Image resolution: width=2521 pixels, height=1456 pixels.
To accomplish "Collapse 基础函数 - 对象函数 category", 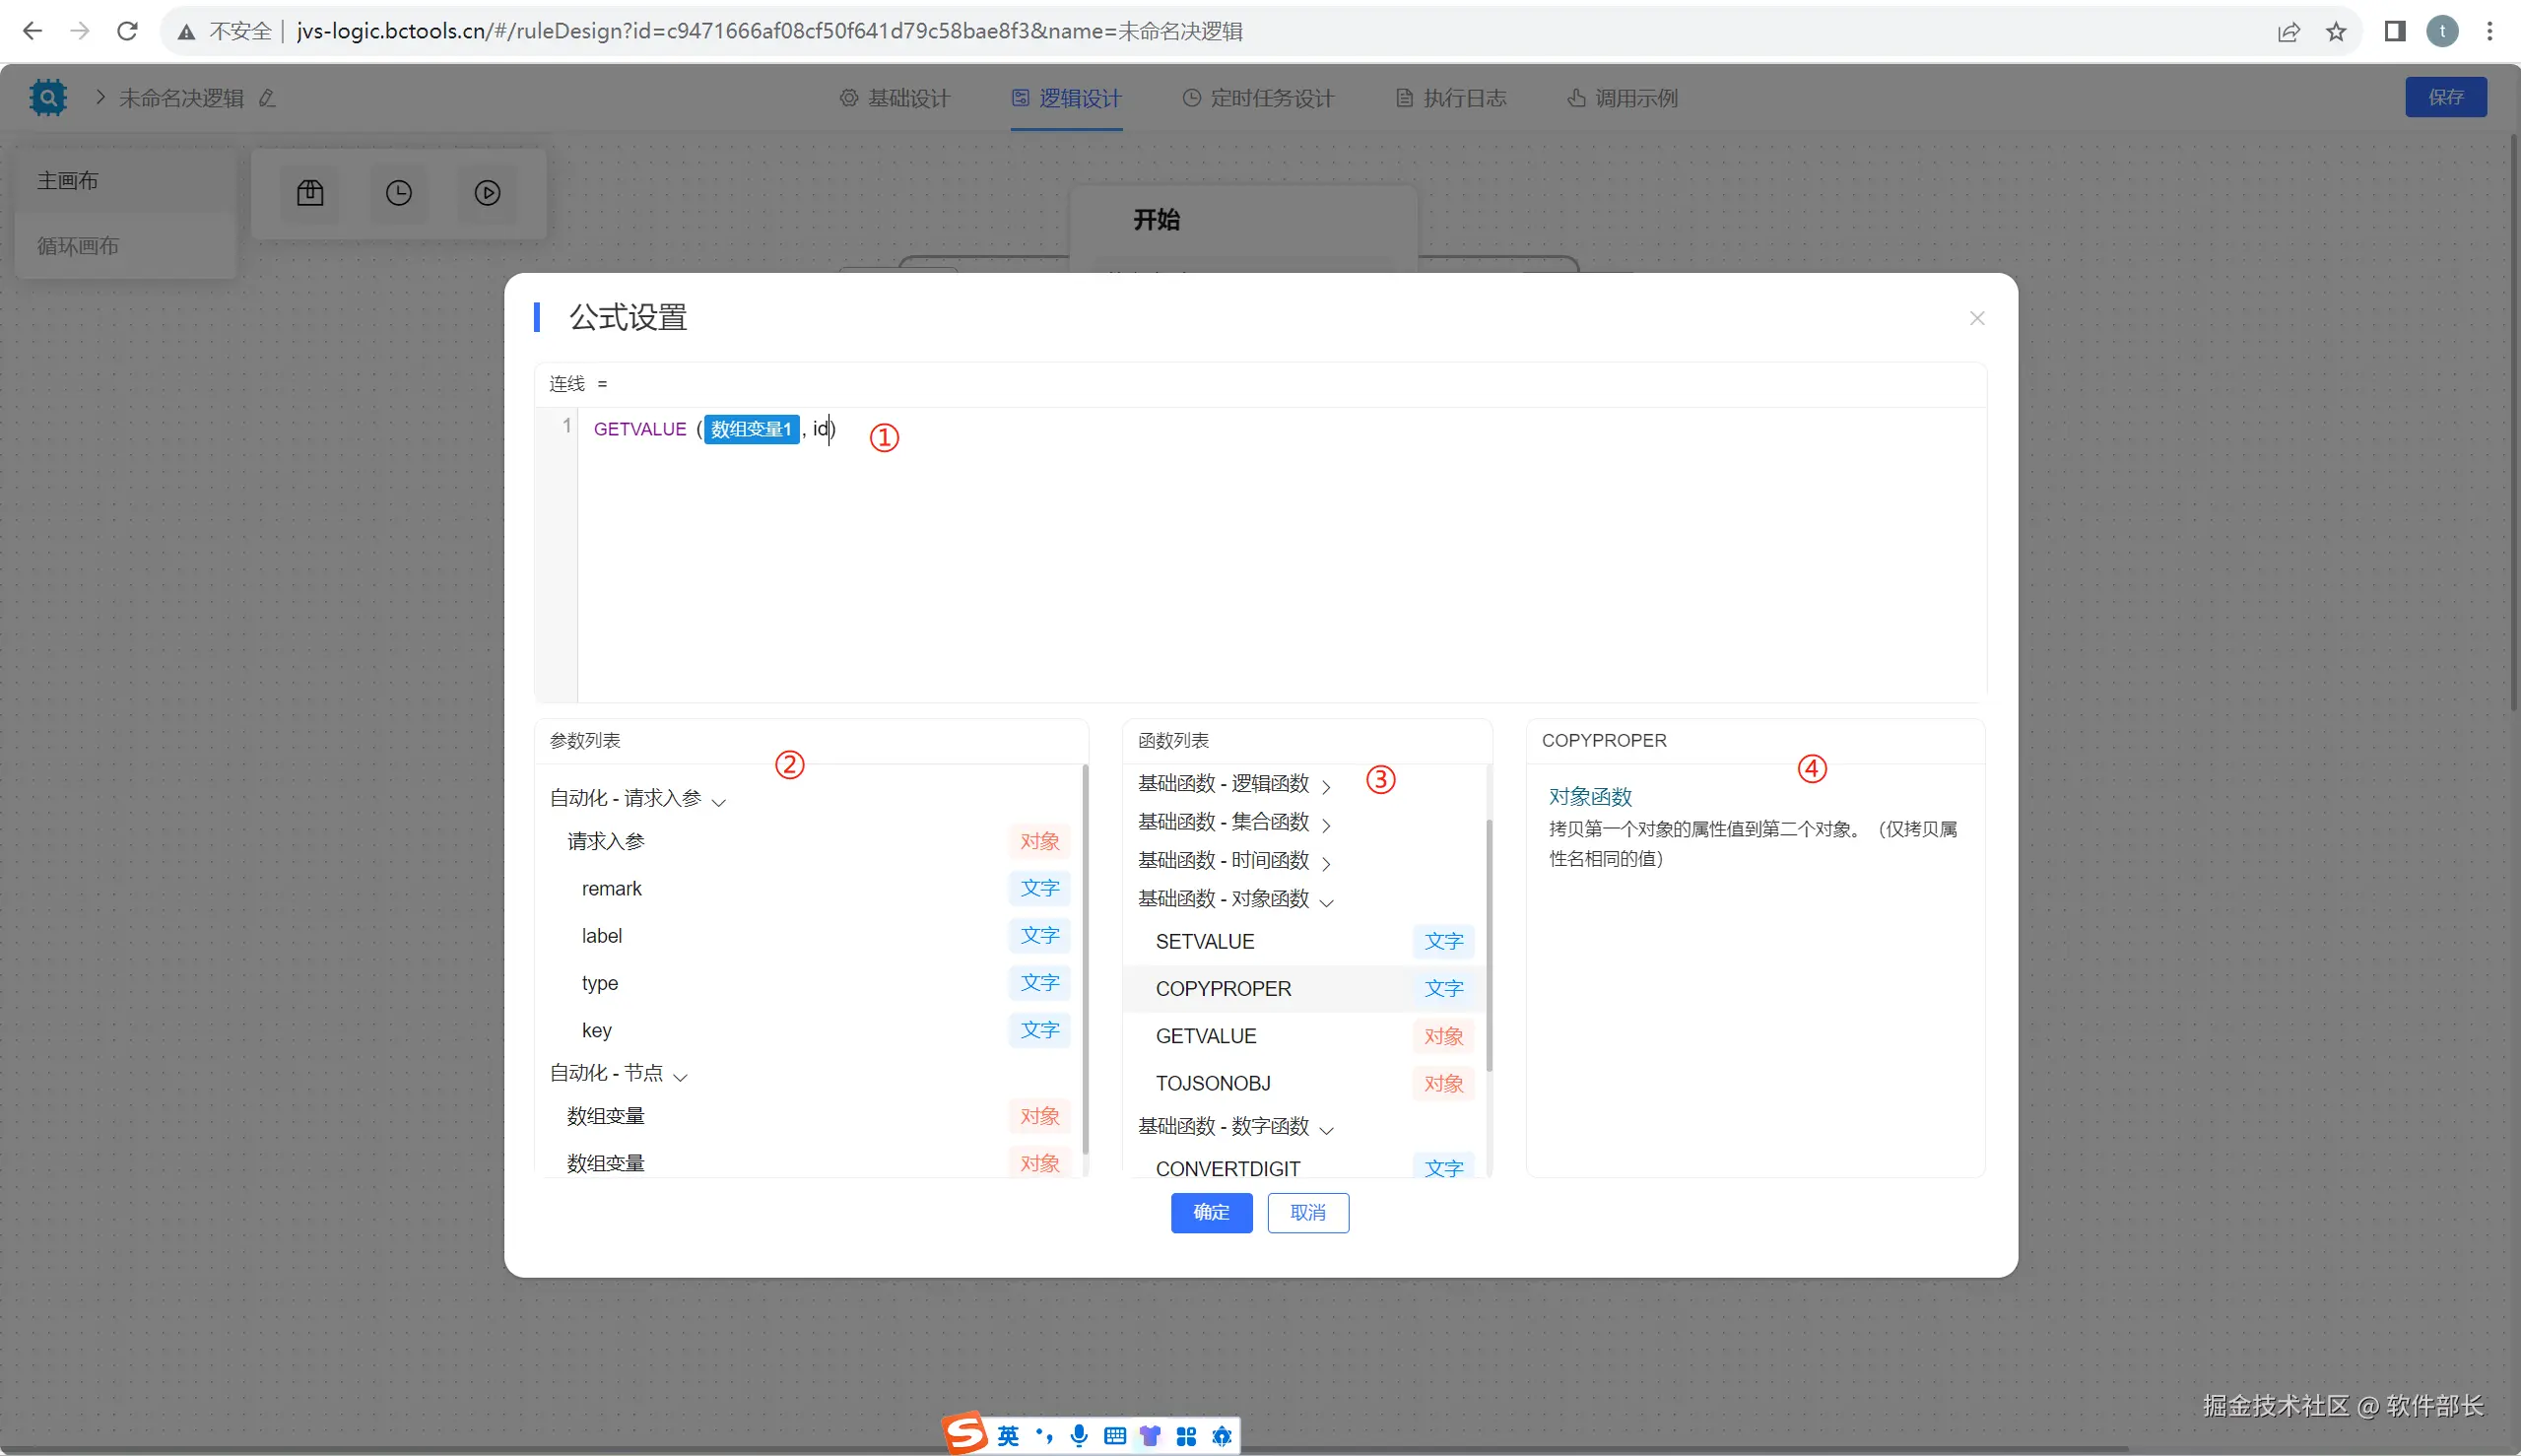I will click(1326, 901).
